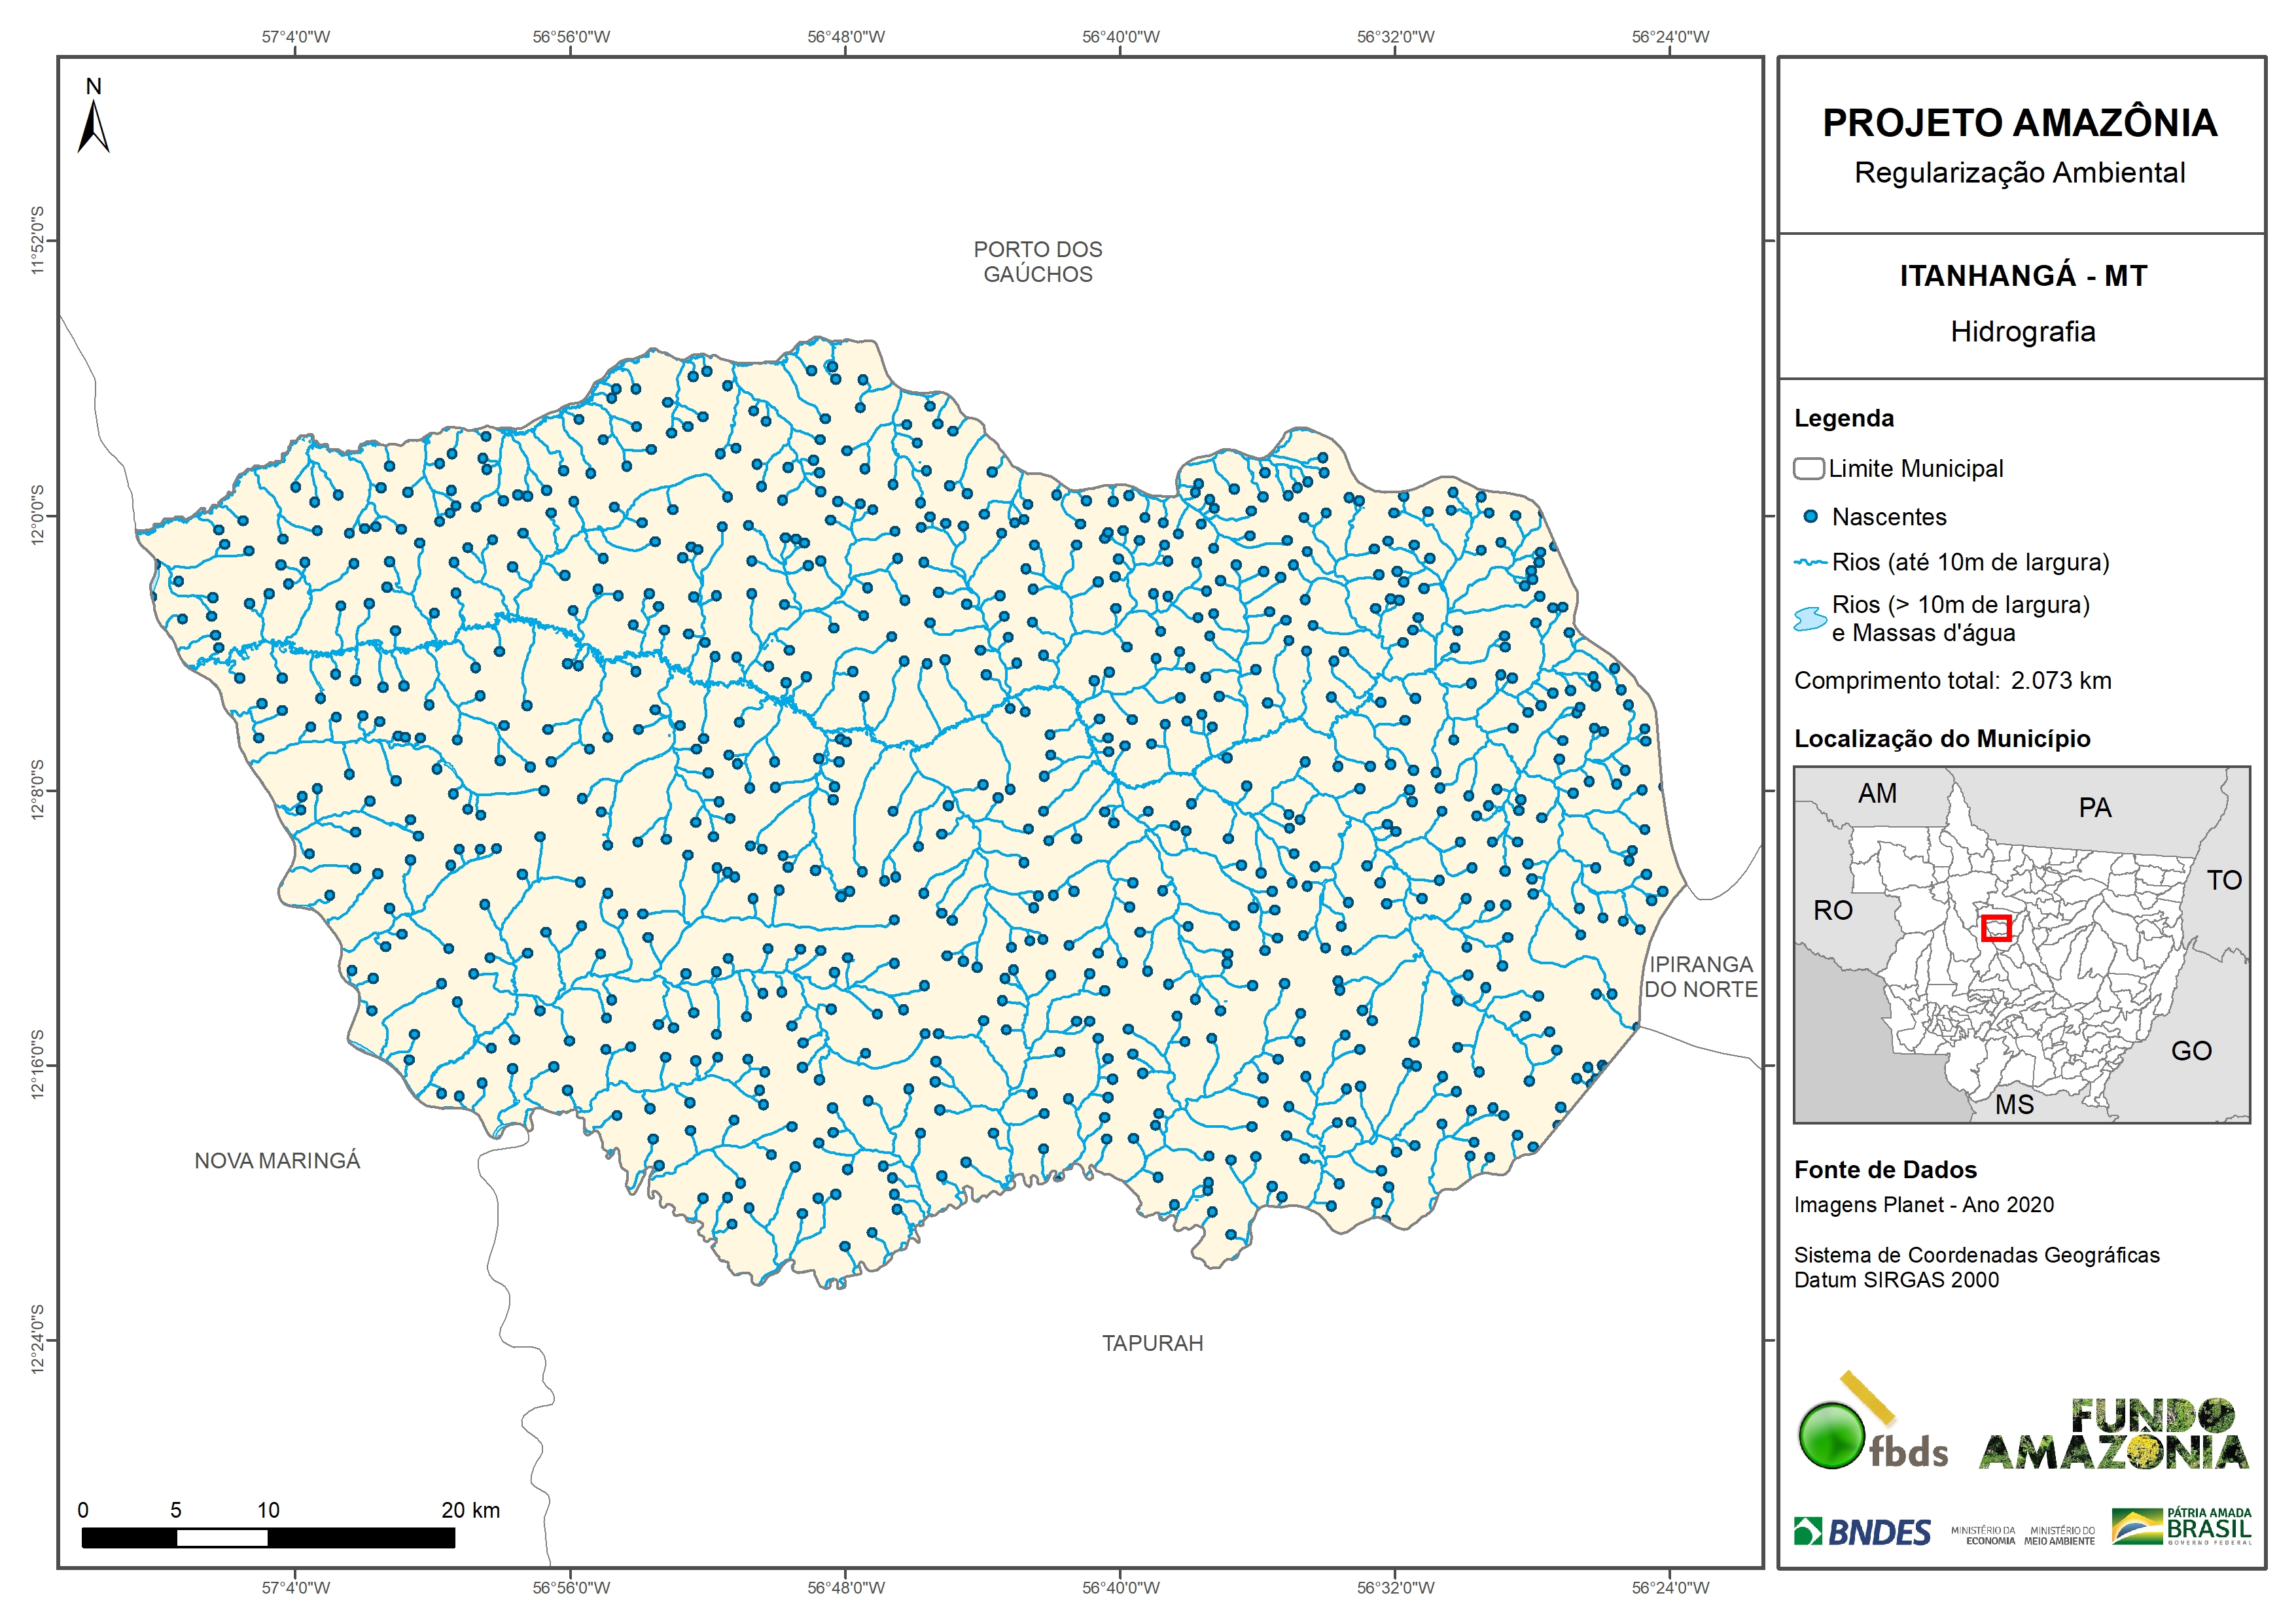
Task: Click the Comprimento total 2.073 km text
Action: coord(1952,681)
